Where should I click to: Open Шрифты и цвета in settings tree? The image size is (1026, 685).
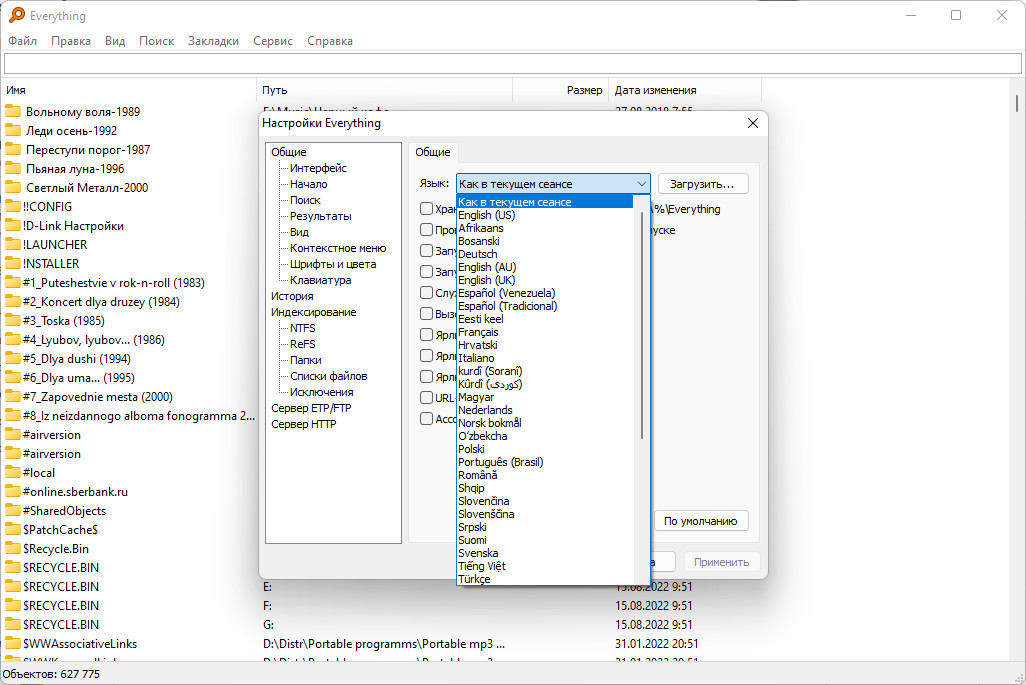point(333,264)
